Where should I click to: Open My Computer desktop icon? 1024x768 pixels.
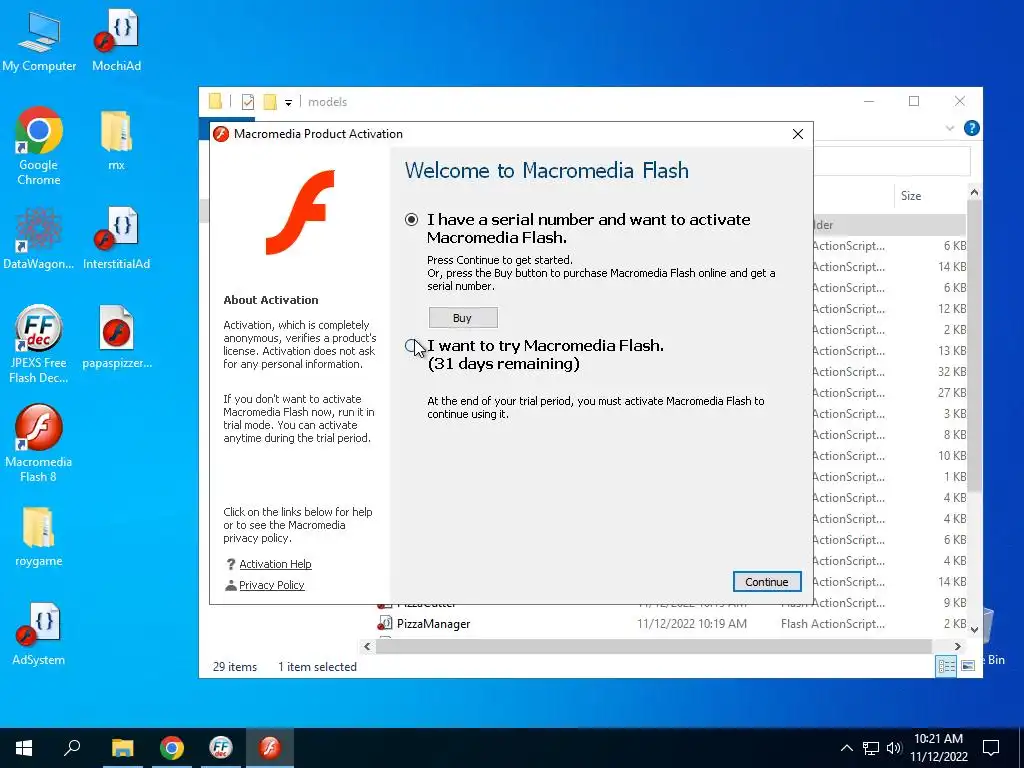coord(39,40)
